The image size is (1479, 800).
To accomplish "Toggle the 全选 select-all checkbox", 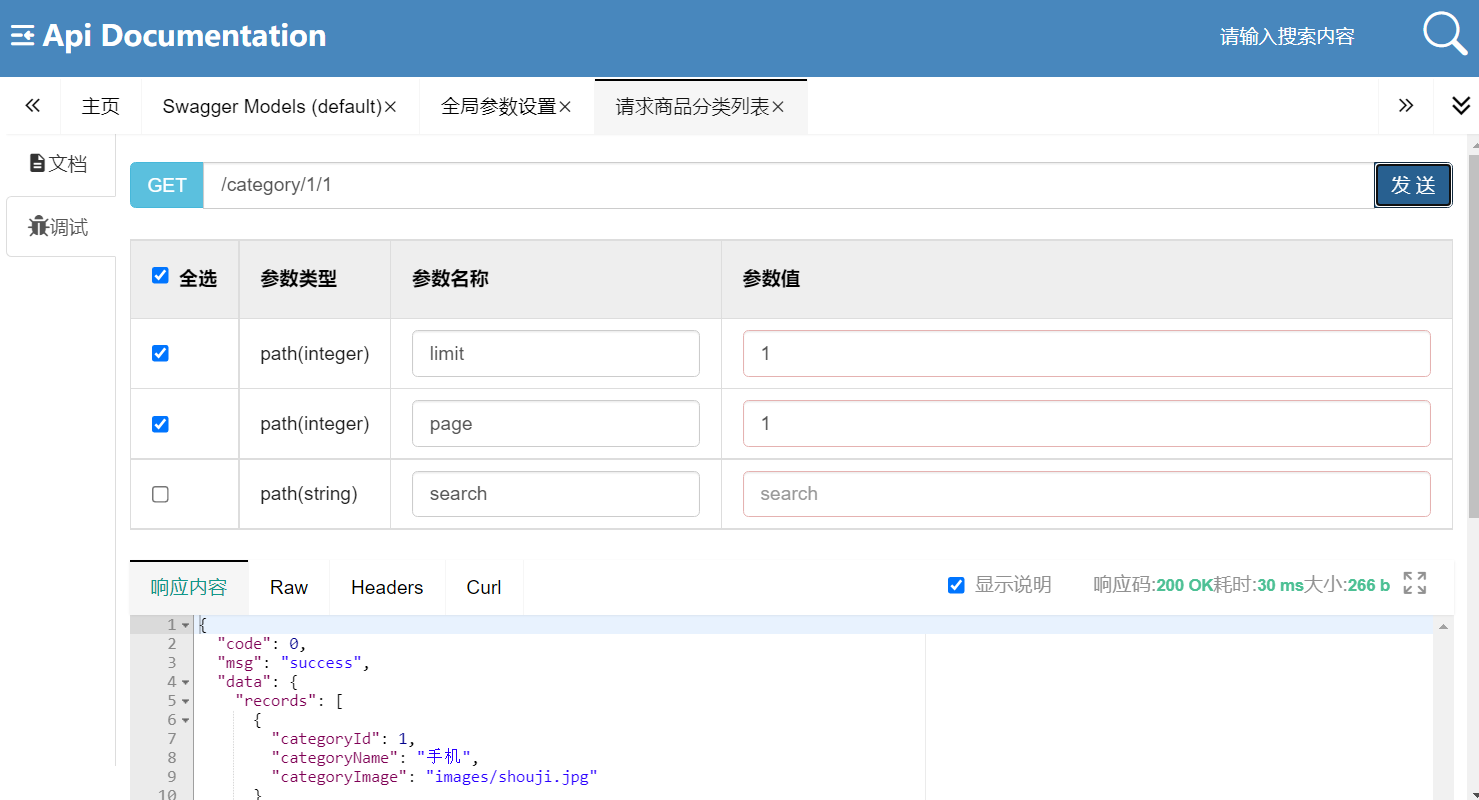I will point(160,275).
